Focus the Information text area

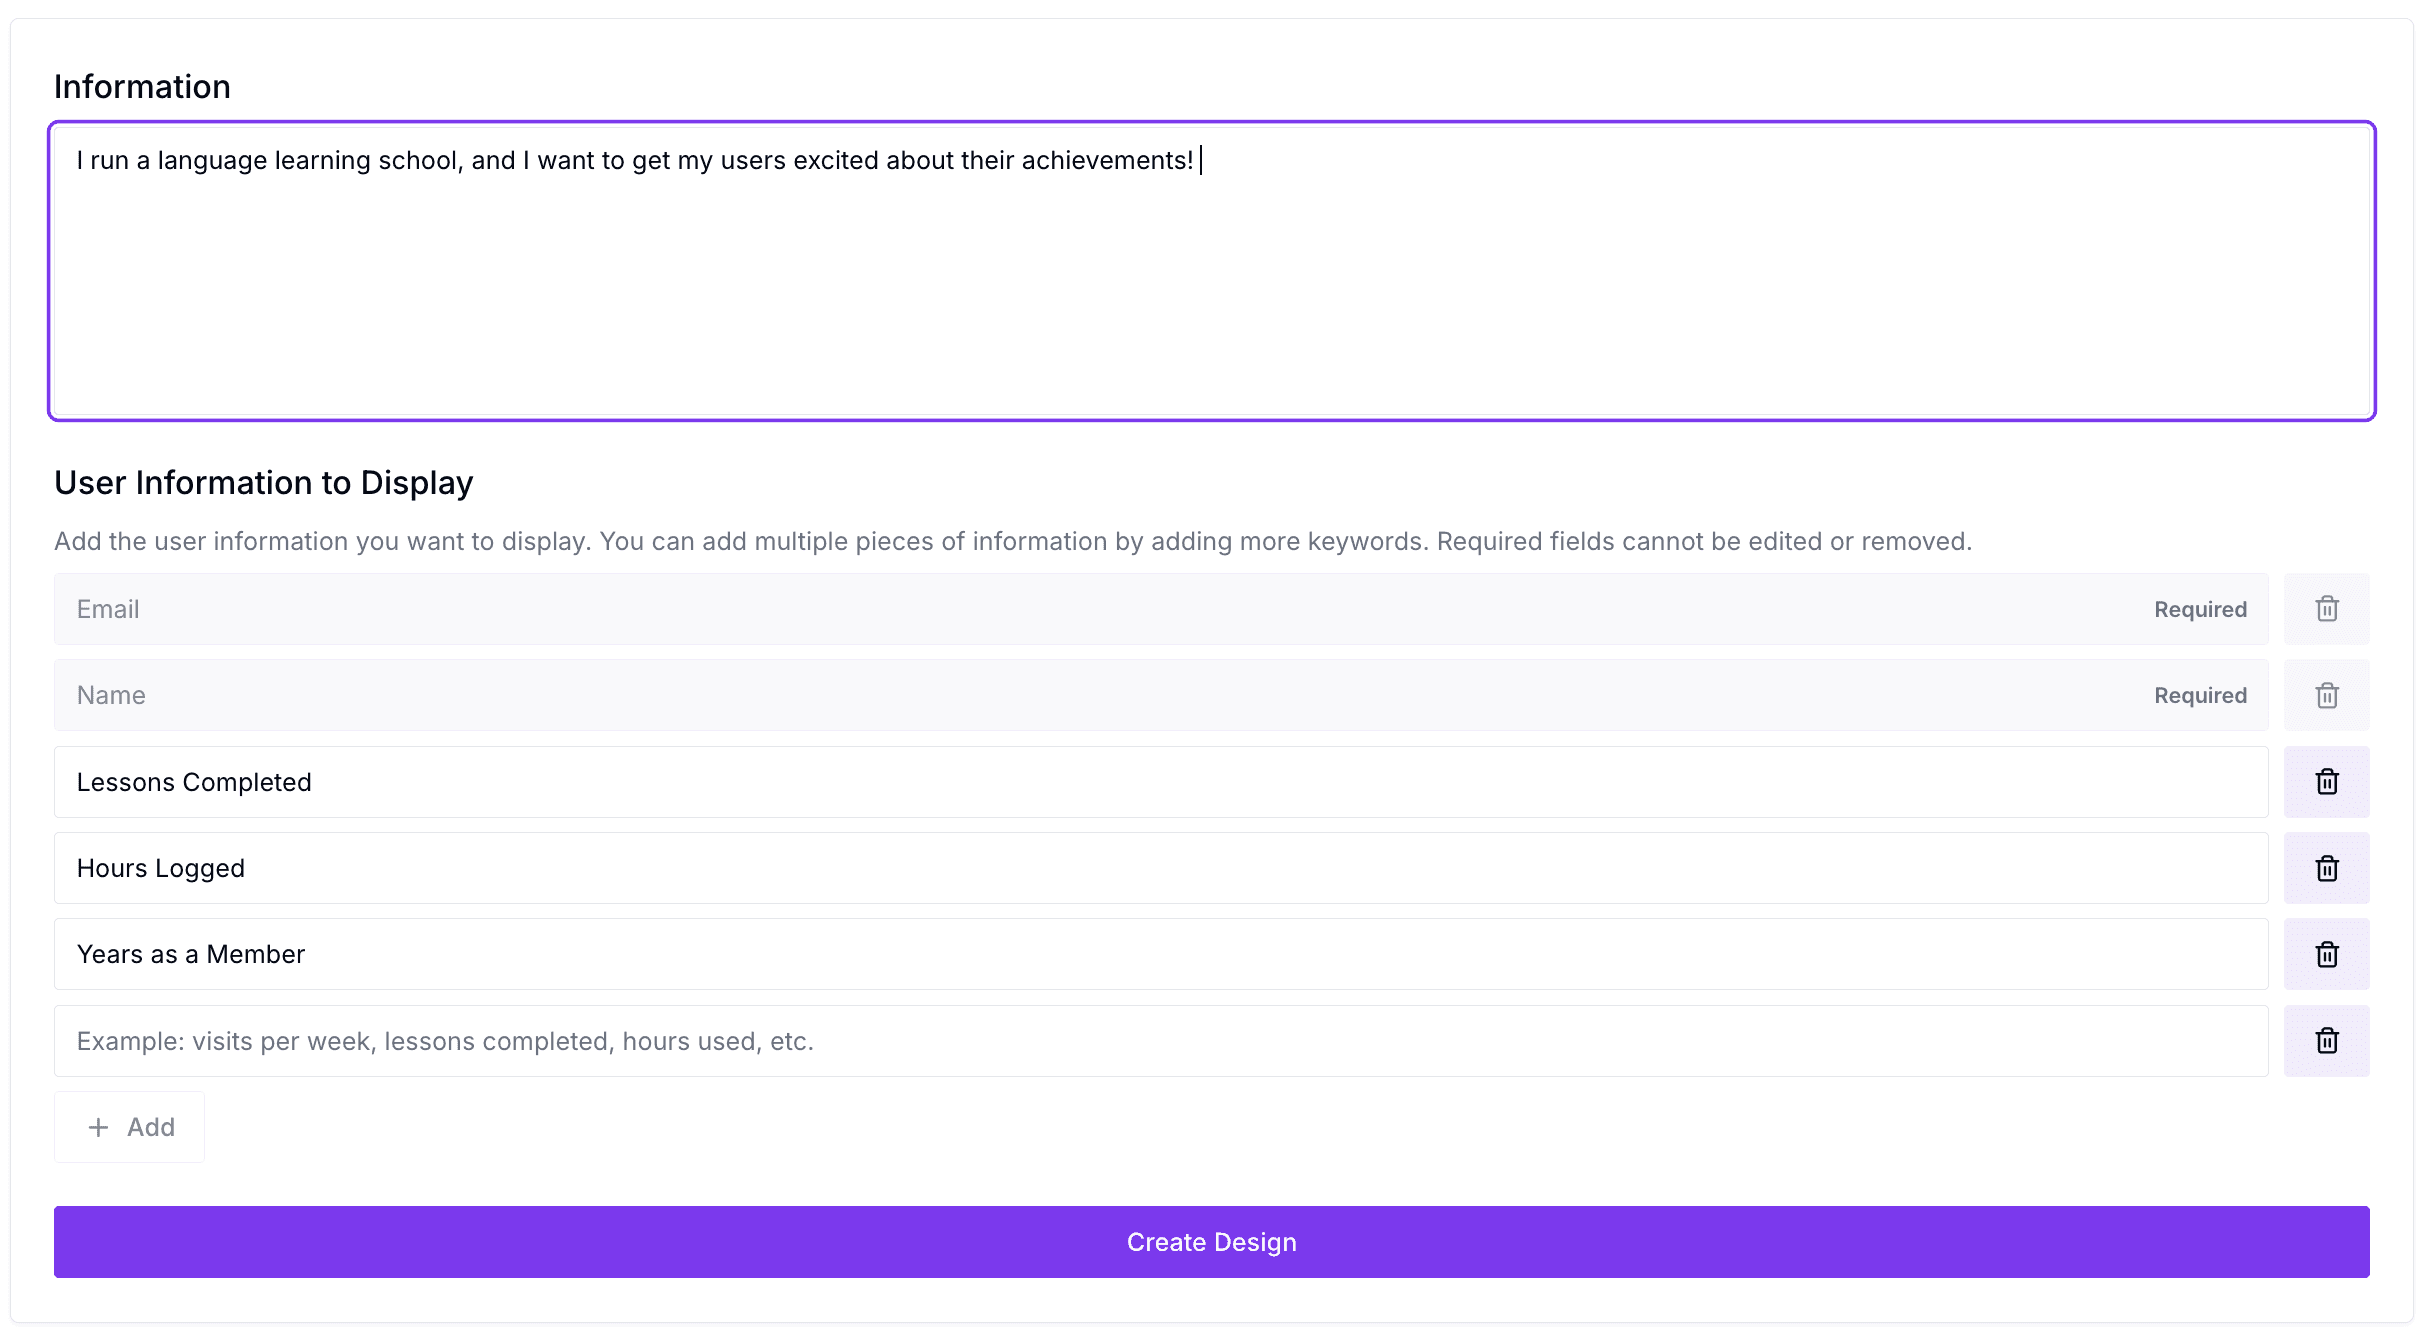click(x=1212, y=271)
